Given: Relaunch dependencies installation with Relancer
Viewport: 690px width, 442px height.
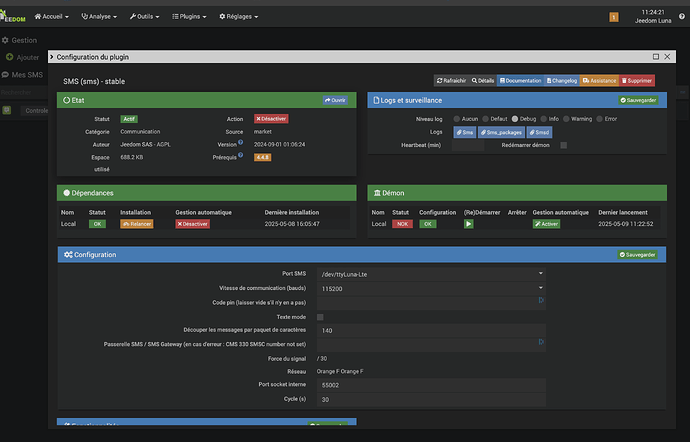Looking at the screenshot, I should [137, 224].
